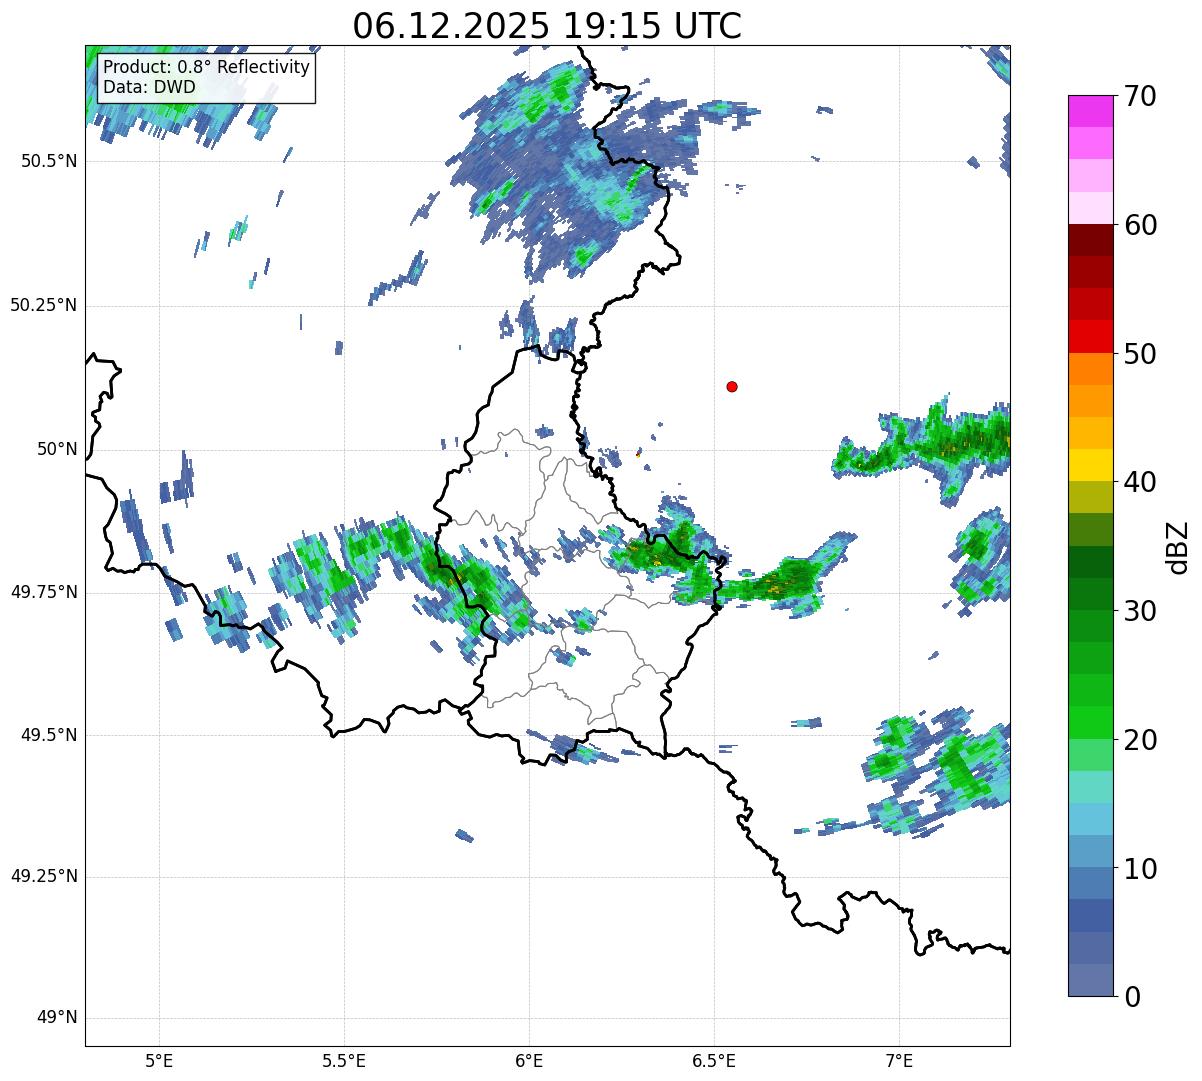Image resolution: width=1202 pixels, height=1081 pixels.
Task: Click the 6°E longitude label
Action: 529,1062
